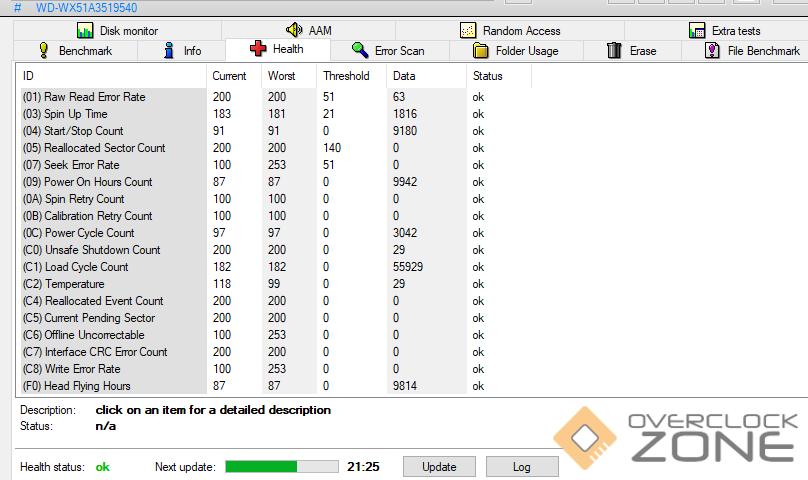The width and height of the screenshot is (808, 480).
Task: Select the Reallocated Event Count row
Action: pos(276,301)
